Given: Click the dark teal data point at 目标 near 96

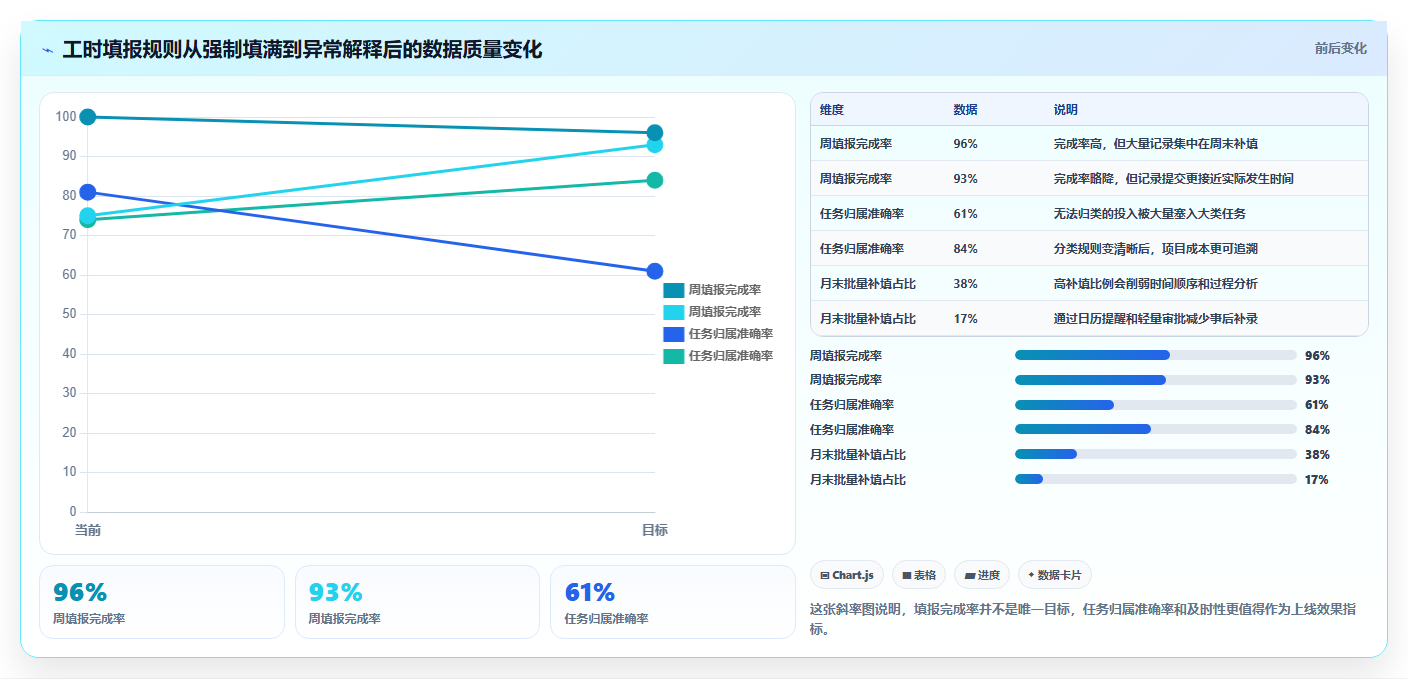Looking at the screenshot, I should (x=655, y=133).
